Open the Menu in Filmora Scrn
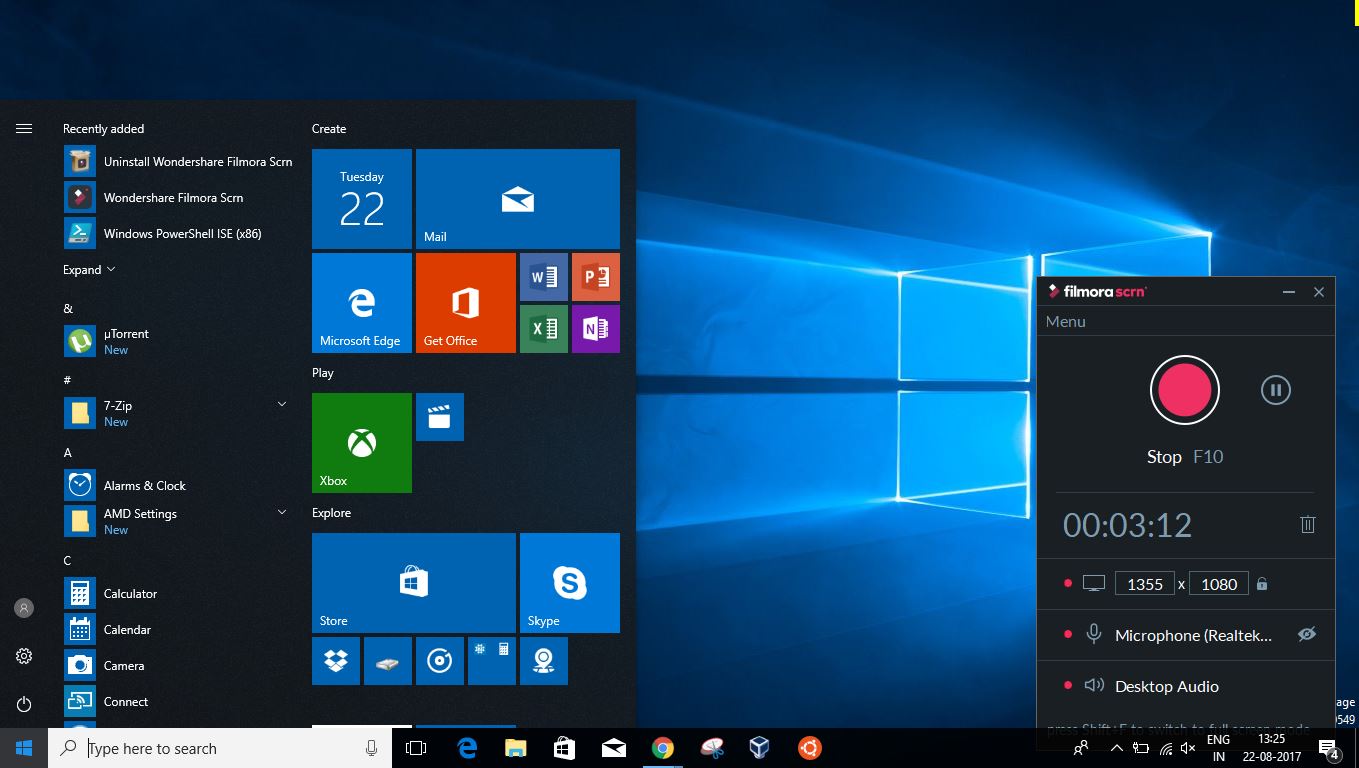The image size is (1359, 768). (1065, 321)
